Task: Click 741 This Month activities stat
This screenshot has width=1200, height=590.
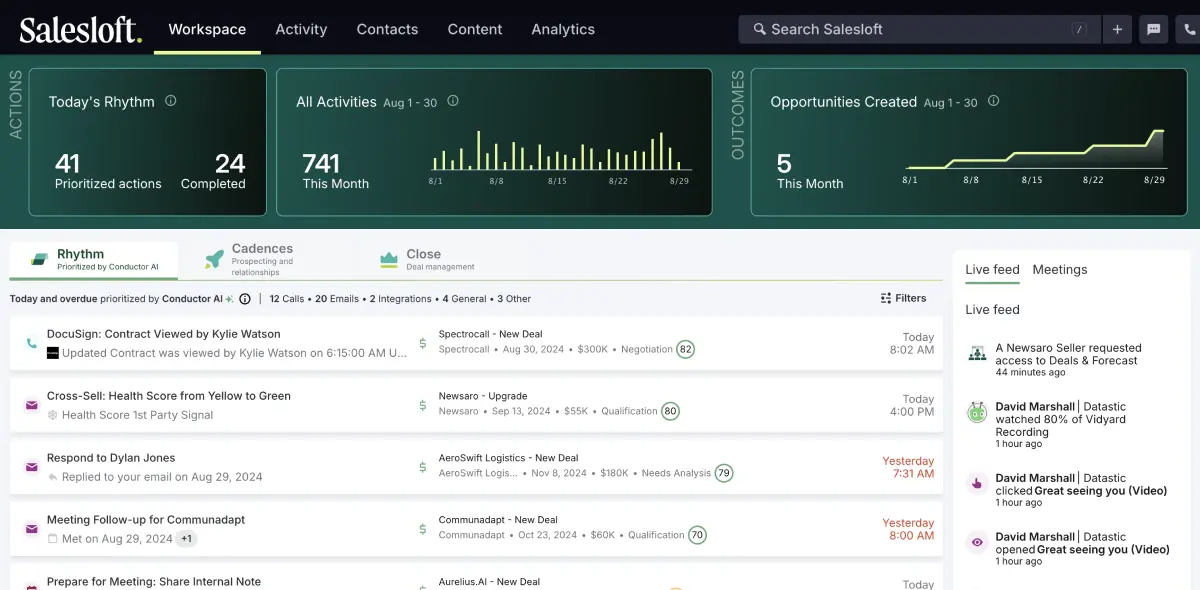Action: point(335,171)
